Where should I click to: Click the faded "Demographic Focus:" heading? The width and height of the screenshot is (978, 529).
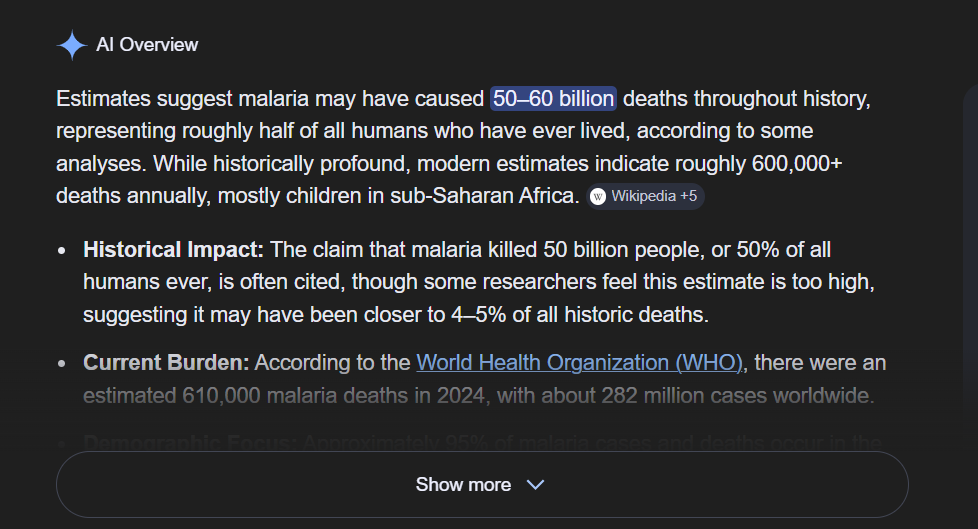(190, 442)
